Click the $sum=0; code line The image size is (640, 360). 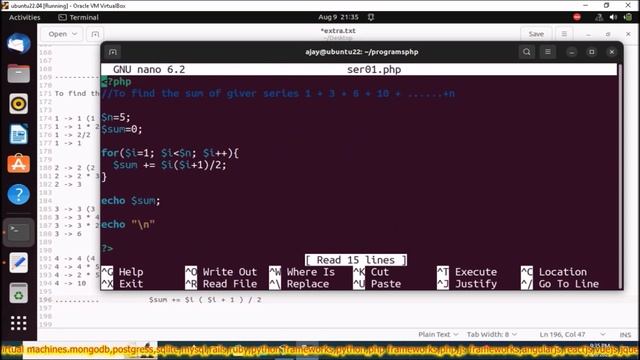click(122, 129)
